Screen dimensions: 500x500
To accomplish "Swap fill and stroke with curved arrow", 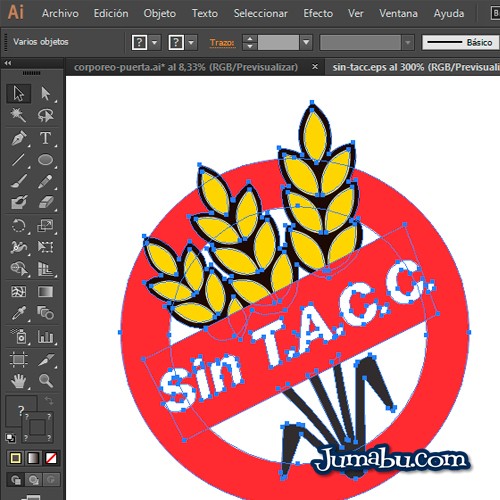I will [49, 400].
